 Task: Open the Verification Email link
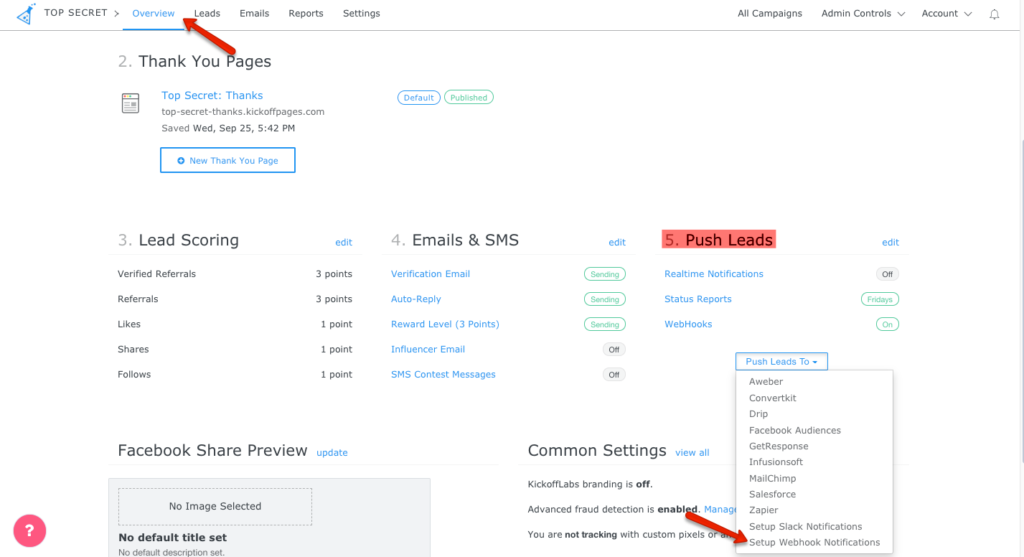pos(430,274)
